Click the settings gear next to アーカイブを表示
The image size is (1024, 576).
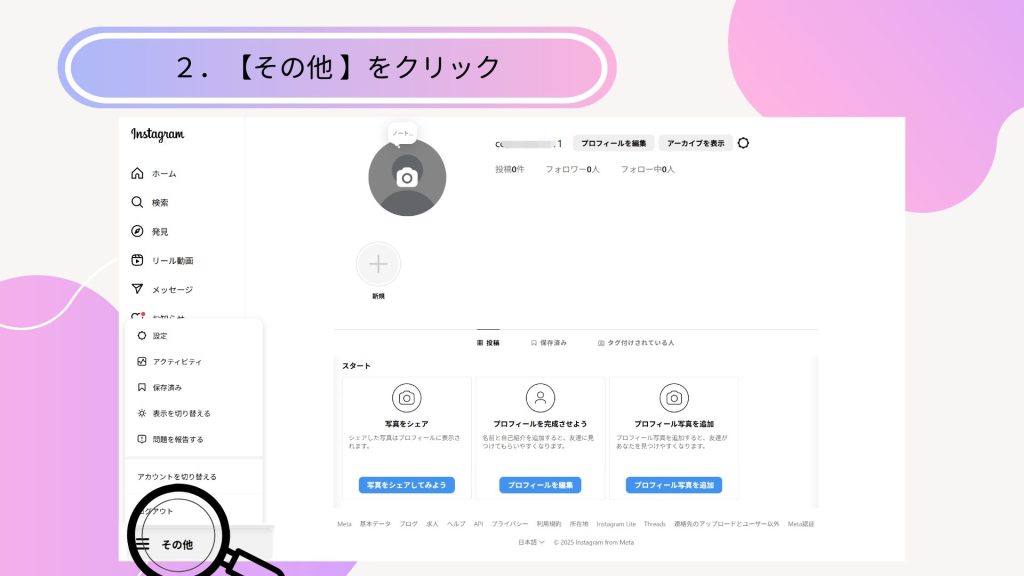click(x=743, y=143)
